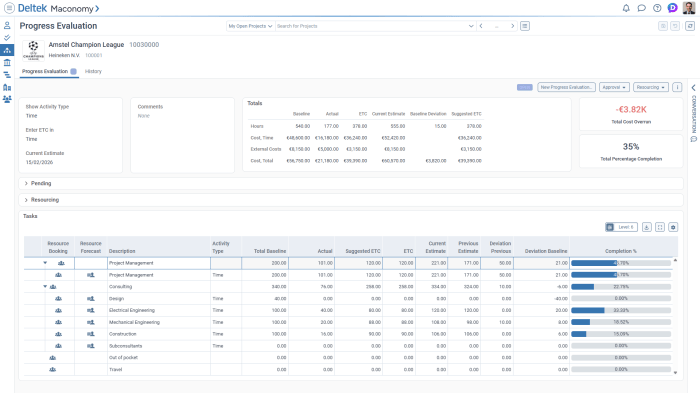Viewport: 700px width, 393px height.
Task: Click the Resource Booking icon in the Out of pocket row
Action: coord(52,358)
